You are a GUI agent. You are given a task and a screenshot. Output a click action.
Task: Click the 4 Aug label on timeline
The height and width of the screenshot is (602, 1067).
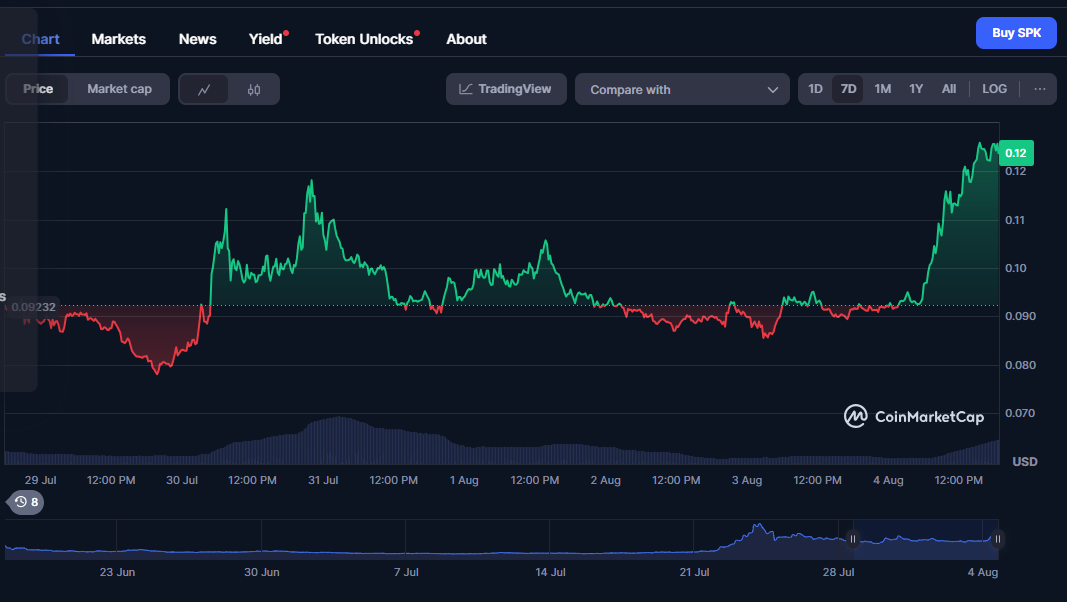coord(887,480)
